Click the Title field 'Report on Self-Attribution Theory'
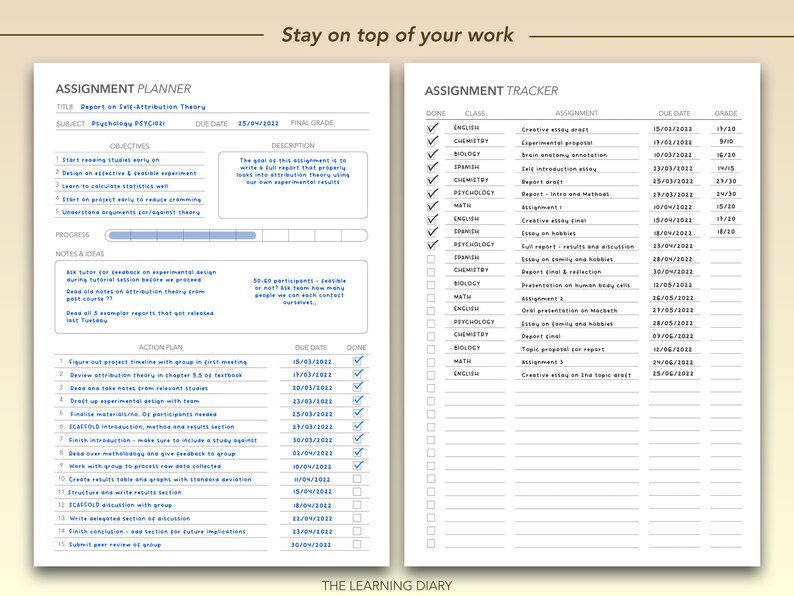This screenshot has width=794, height=596. [x=143, y=107]
